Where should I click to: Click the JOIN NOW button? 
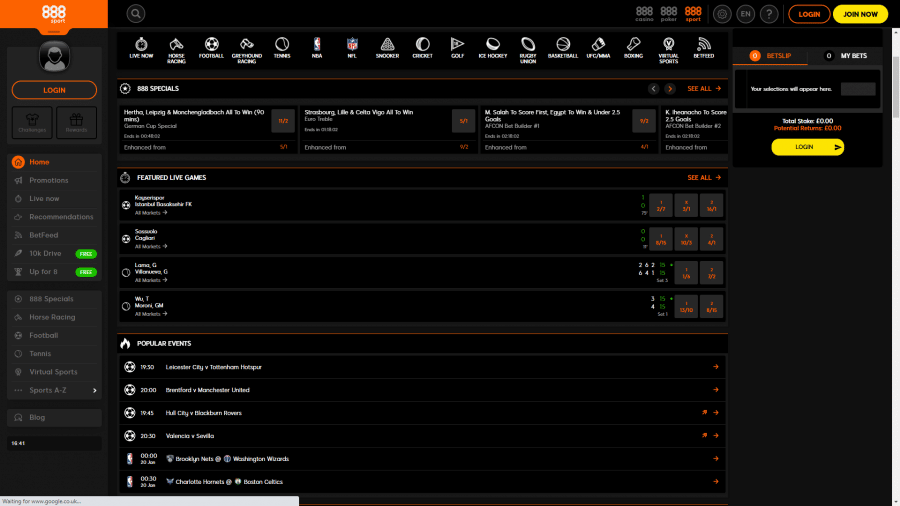[860, 14]
